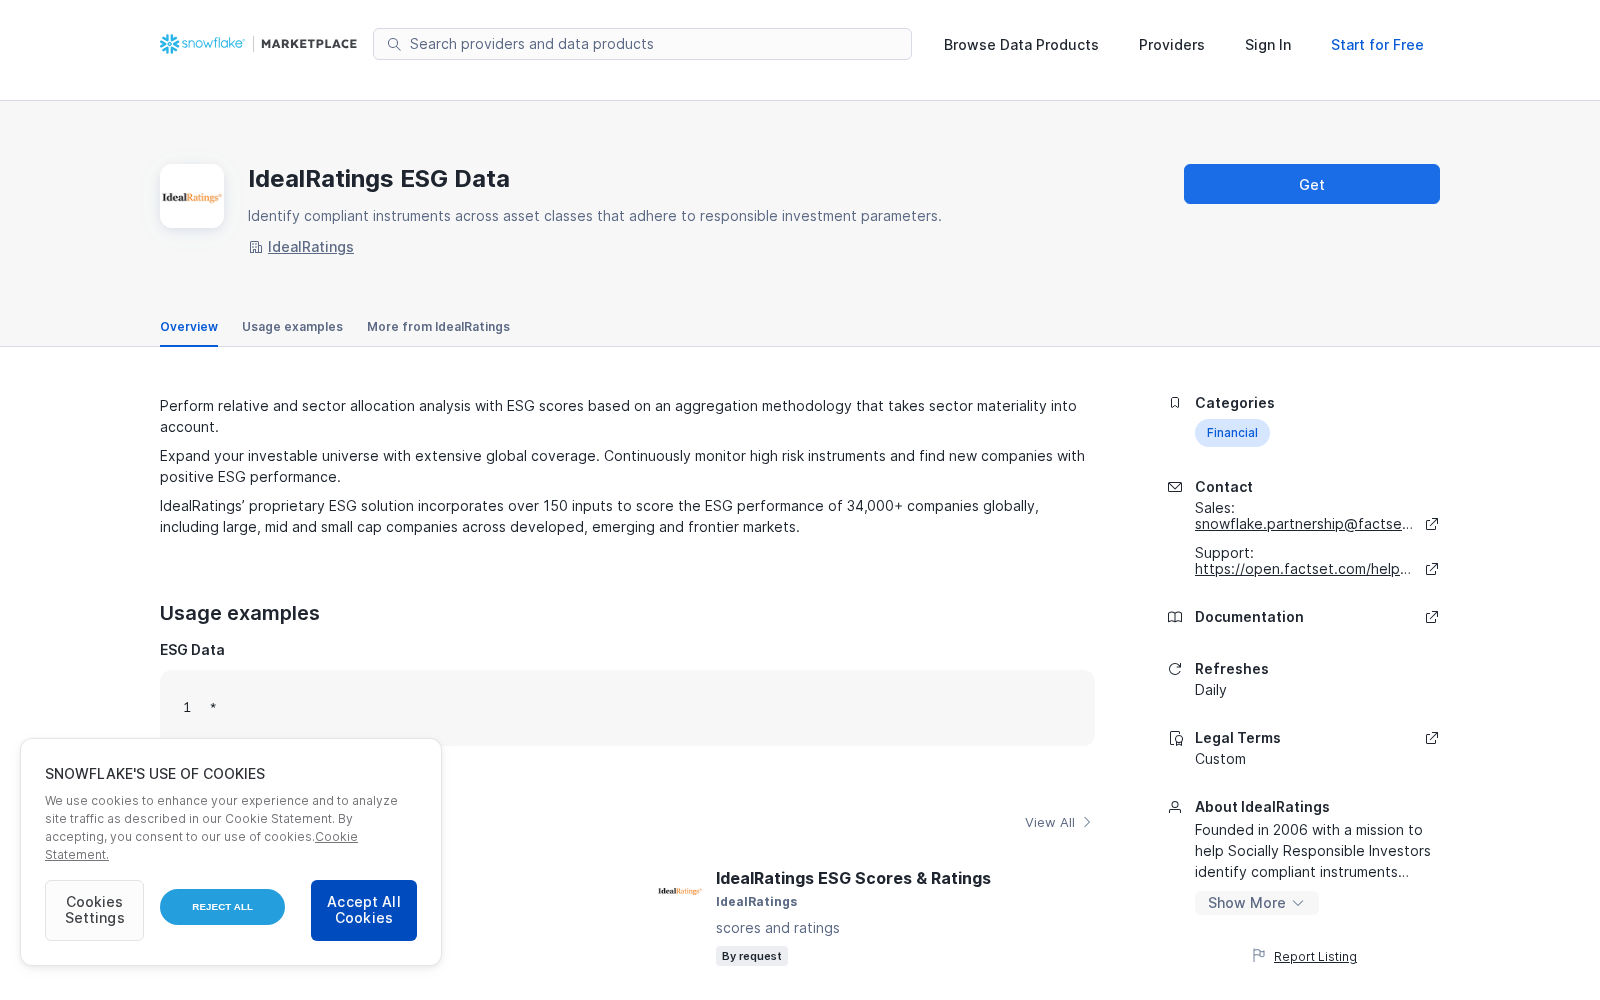Click the search magnifier icon

tap(394, 44)
